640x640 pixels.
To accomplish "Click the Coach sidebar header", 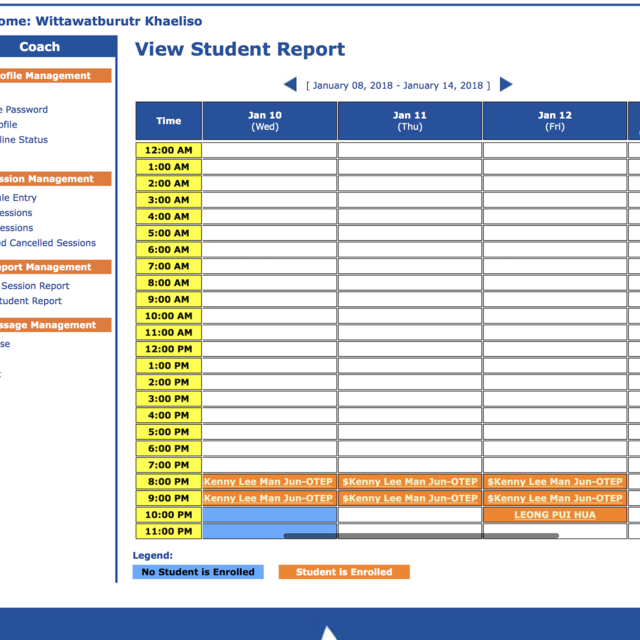I will (x=57, y=47).
